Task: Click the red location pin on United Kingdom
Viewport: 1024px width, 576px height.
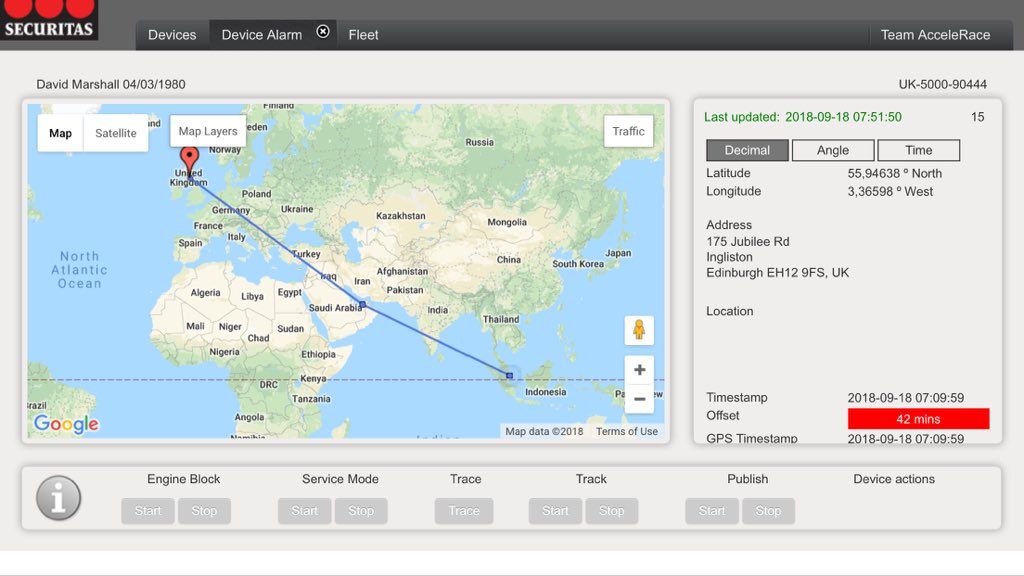Action: [x=189, y=161]
